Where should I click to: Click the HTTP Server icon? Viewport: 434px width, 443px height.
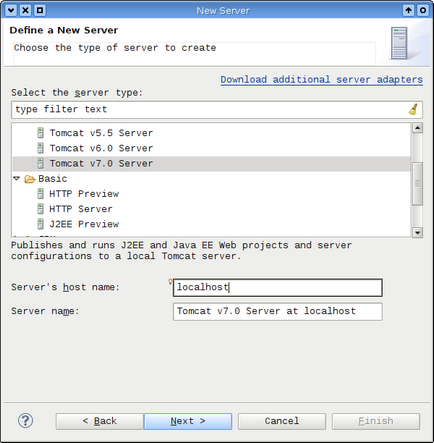[40, 209]
